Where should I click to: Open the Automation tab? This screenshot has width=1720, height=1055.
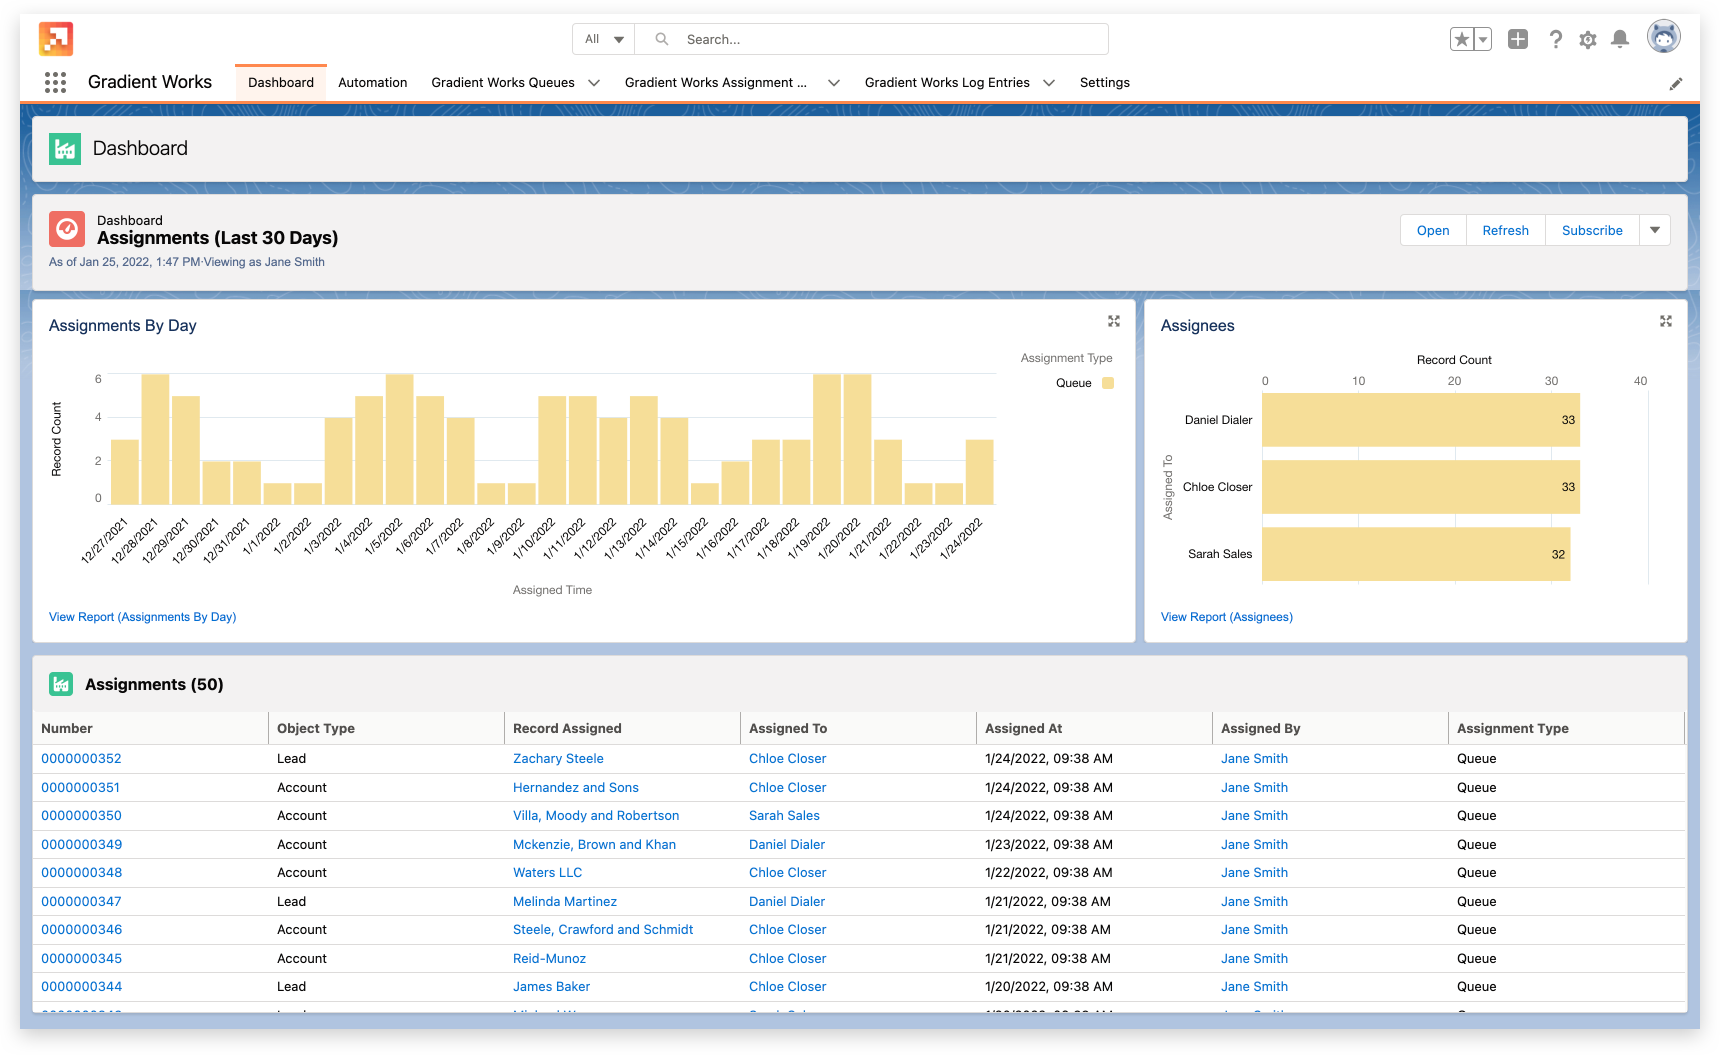tap(373, 83)
